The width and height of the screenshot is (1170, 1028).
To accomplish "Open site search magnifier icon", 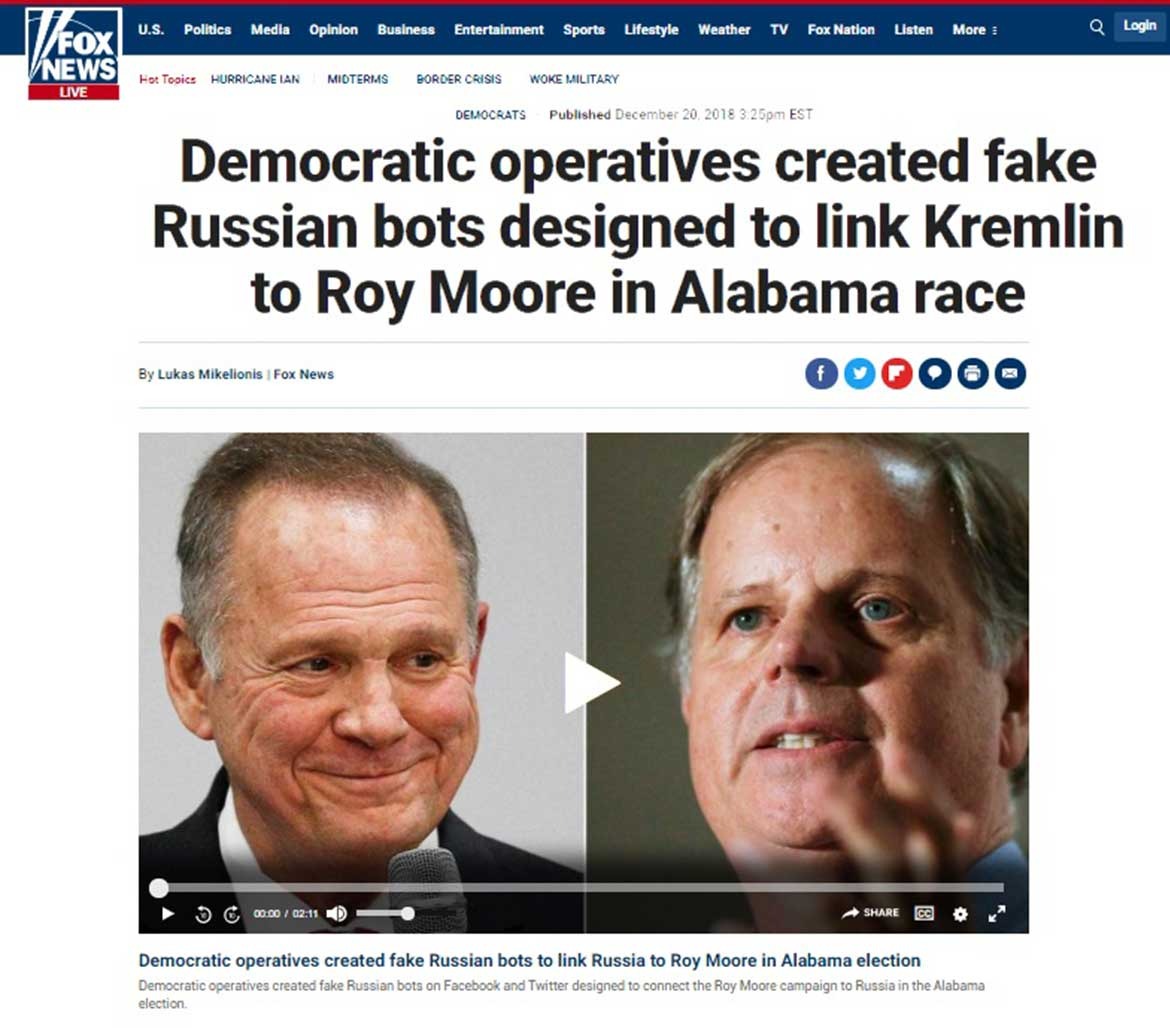I will pyautogui.click(x=1096, y=28).
